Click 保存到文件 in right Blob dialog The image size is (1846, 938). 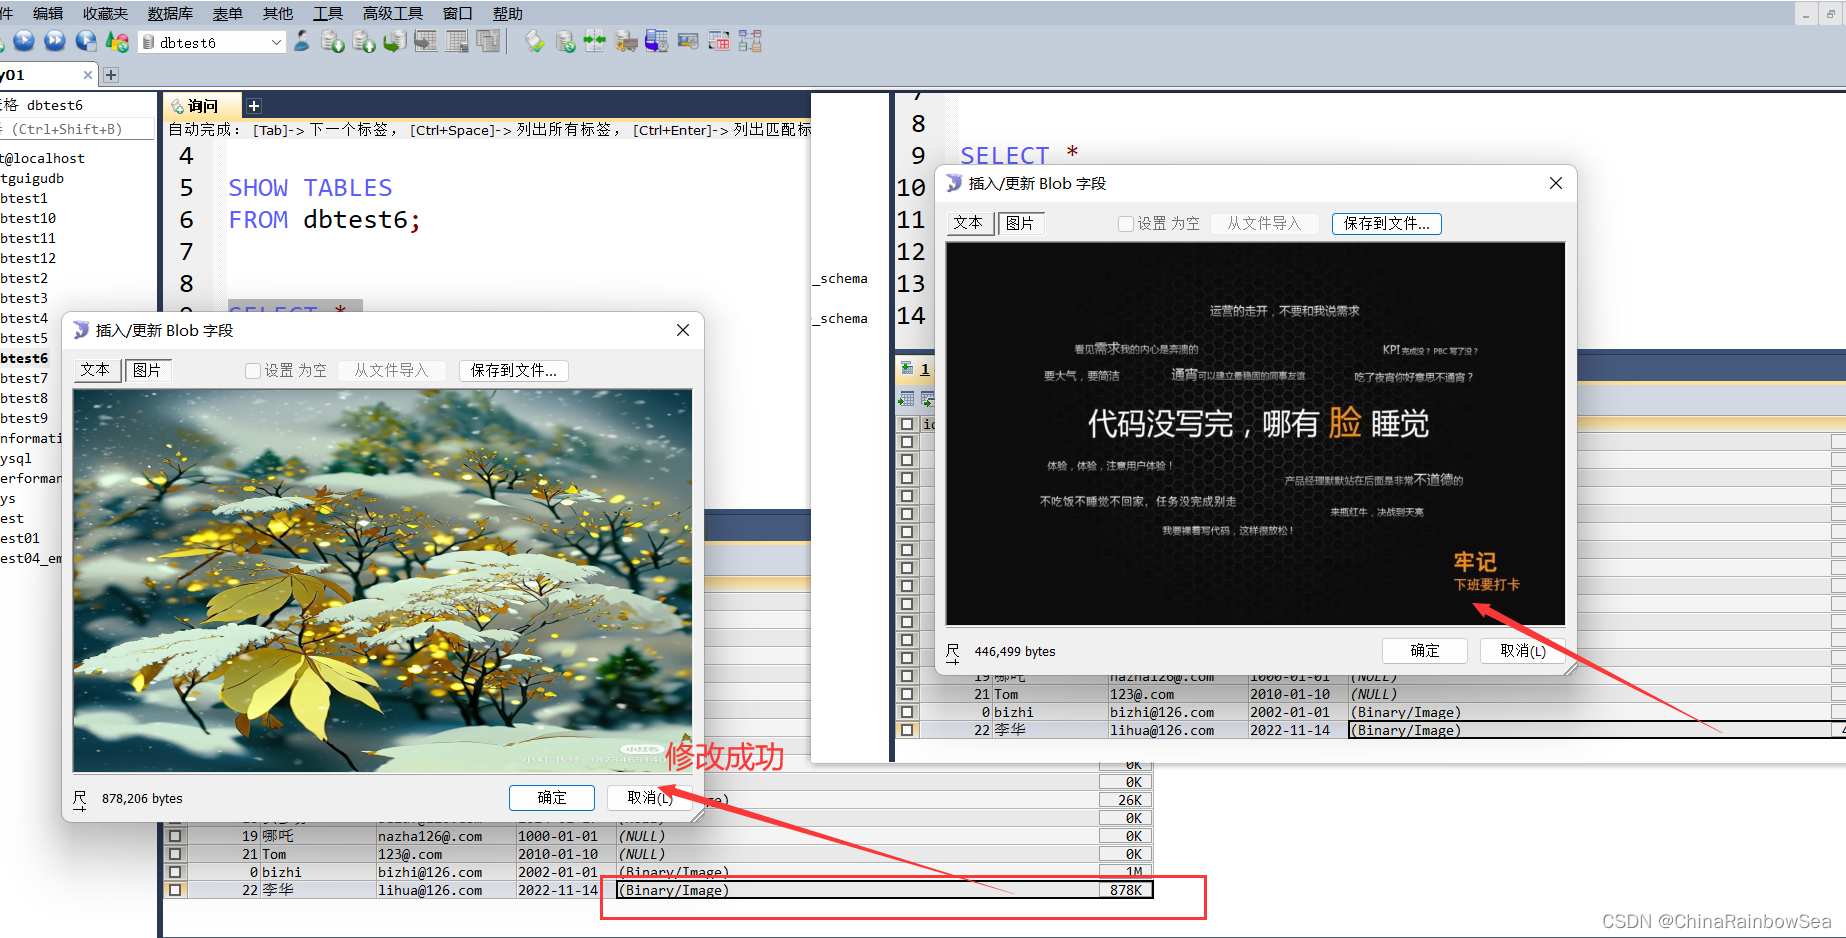pos(1387,223)
